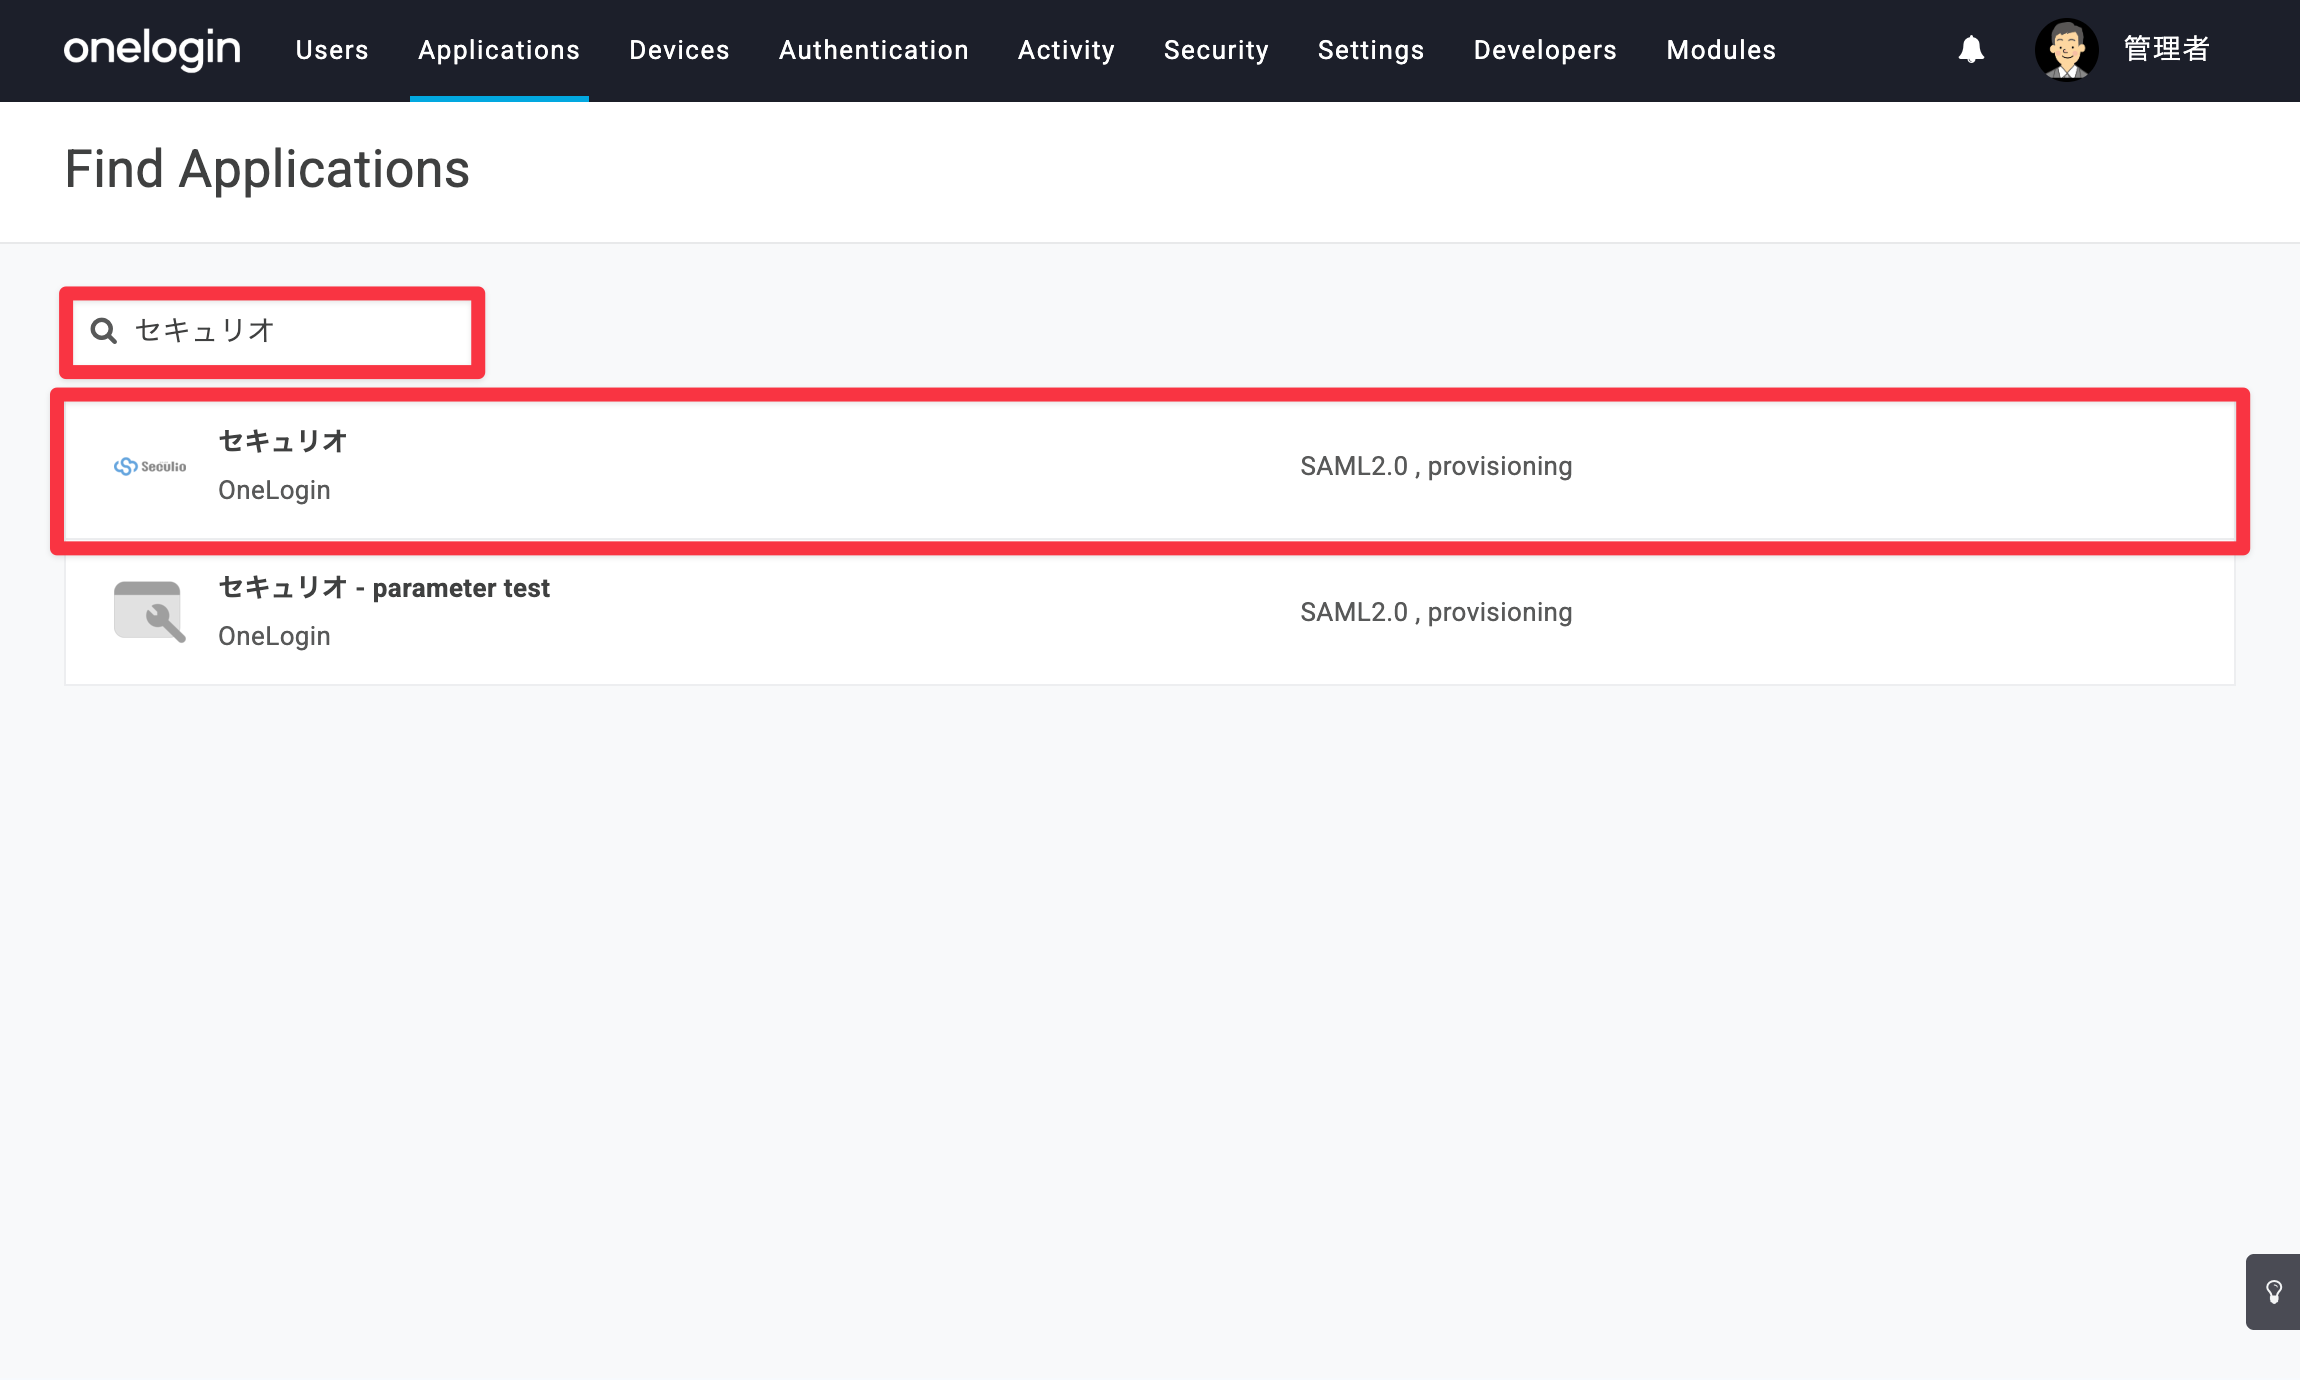The width and height of the screenshot is (2300, 1380).
Task: Open the lightbulb help widget
Action: point(2273,1292)
